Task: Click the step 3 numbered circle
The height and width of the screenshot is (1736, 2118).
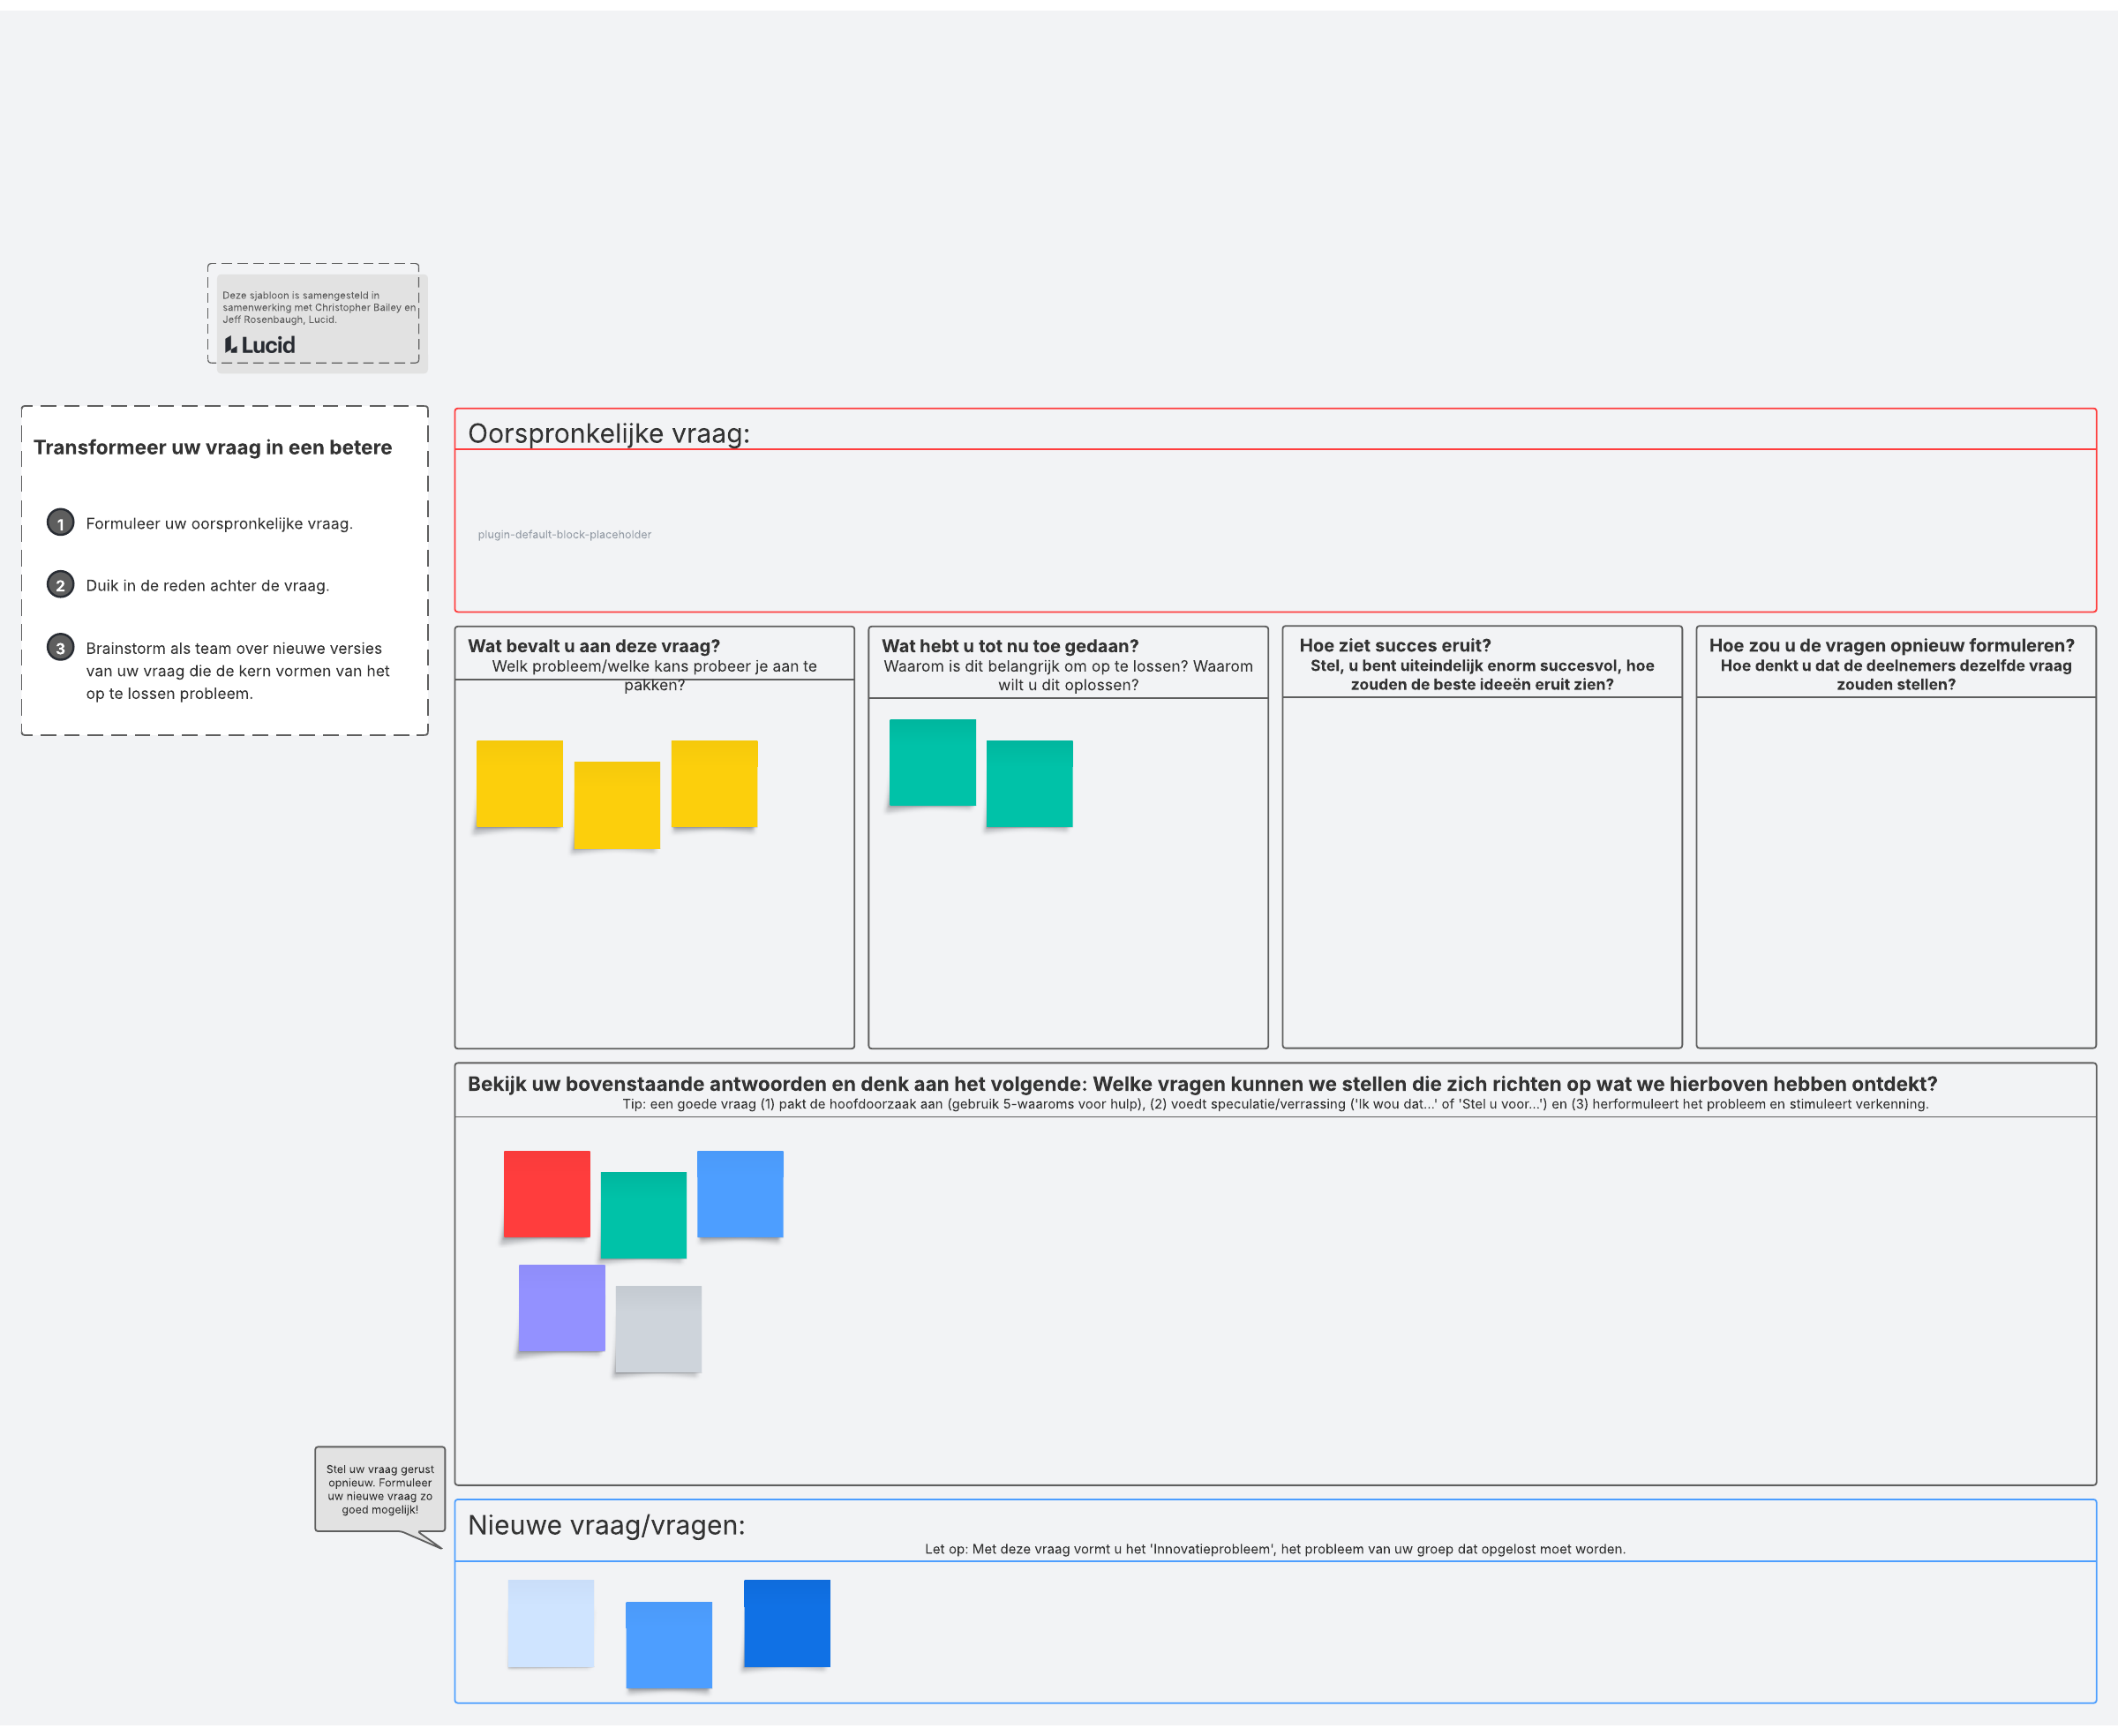Action: pyautogui.click(x=60, y=648)
